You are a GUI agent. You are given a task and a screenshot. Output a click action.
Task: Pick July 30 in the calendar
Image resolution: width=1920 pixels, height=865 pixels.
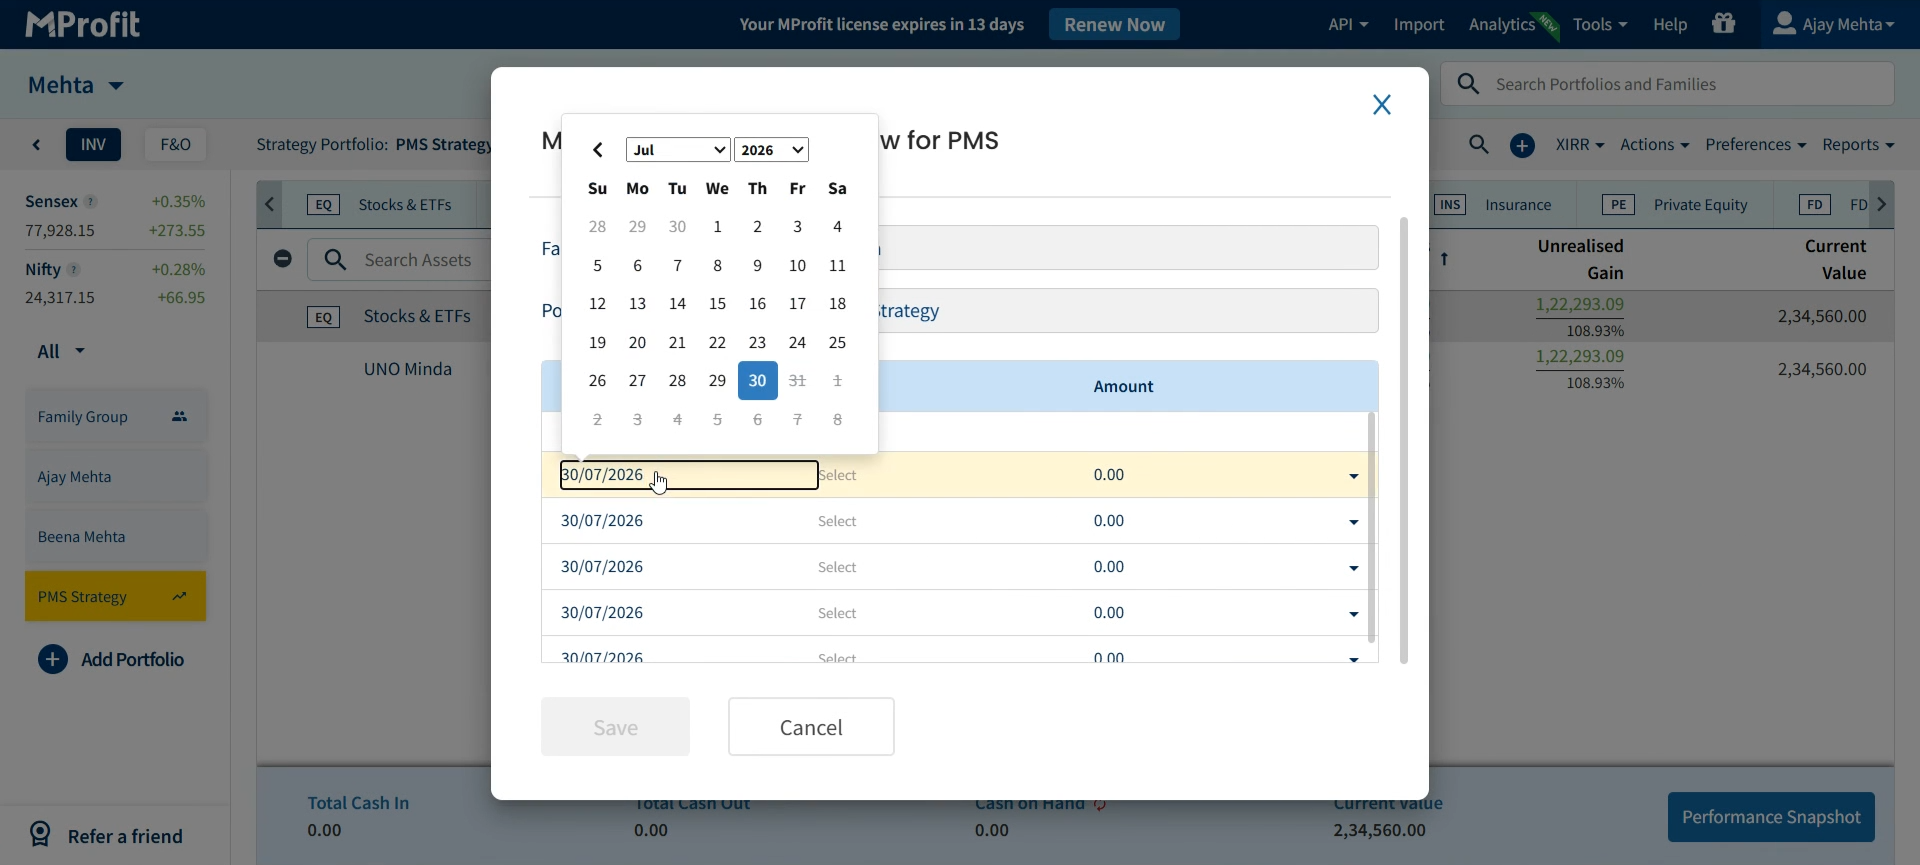[758, 381]
